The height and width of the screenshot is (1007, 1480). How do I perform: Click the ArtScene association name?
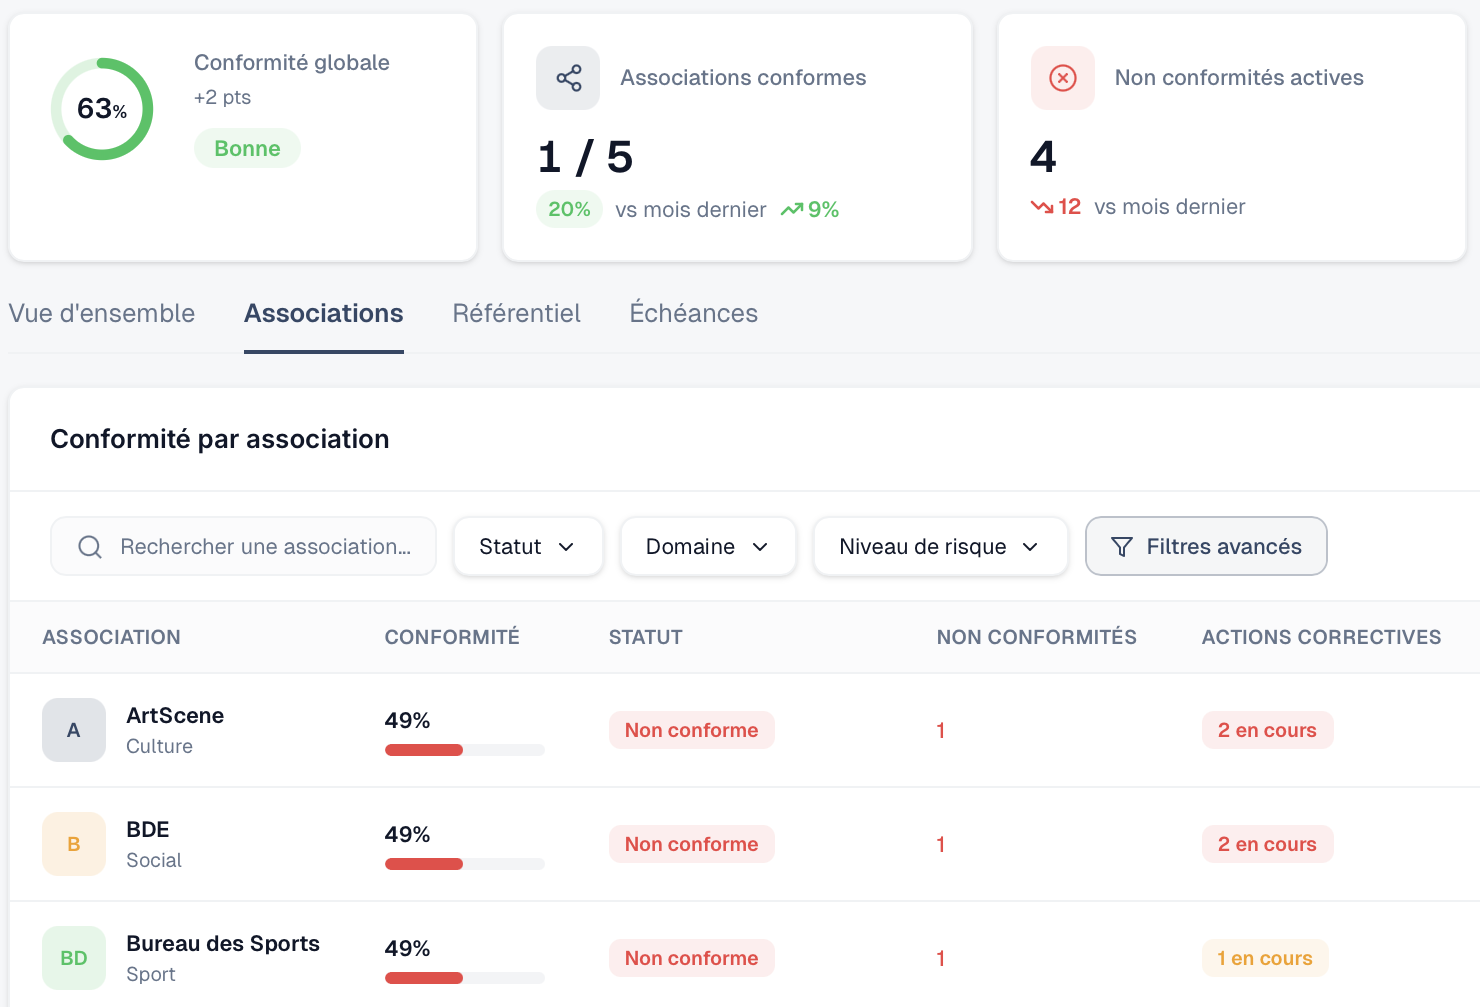[x=175, y=716]
